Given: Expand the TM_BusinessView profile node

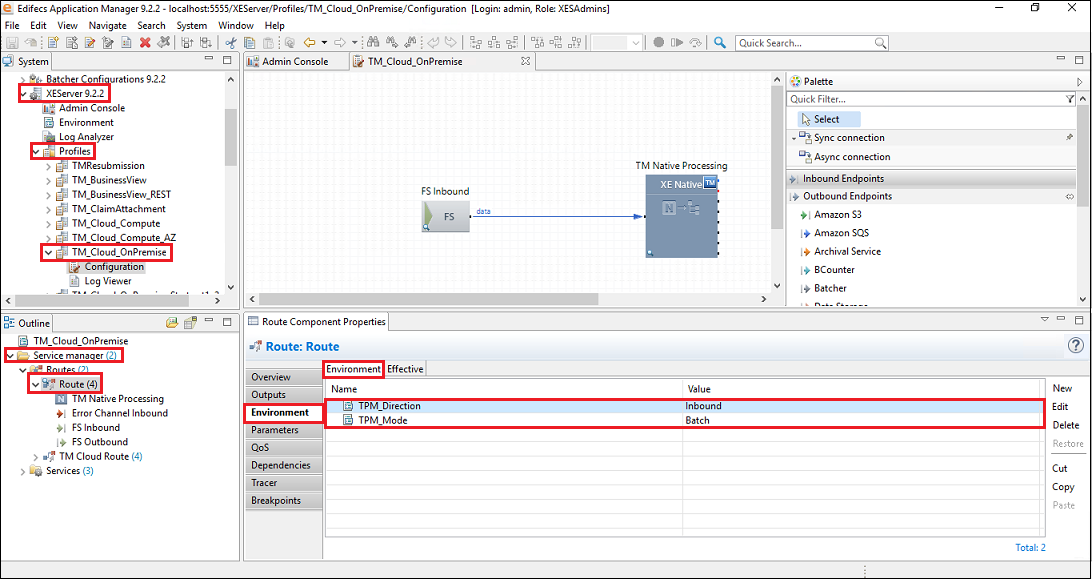Looking at the screenshot, I should pos(48,180).
